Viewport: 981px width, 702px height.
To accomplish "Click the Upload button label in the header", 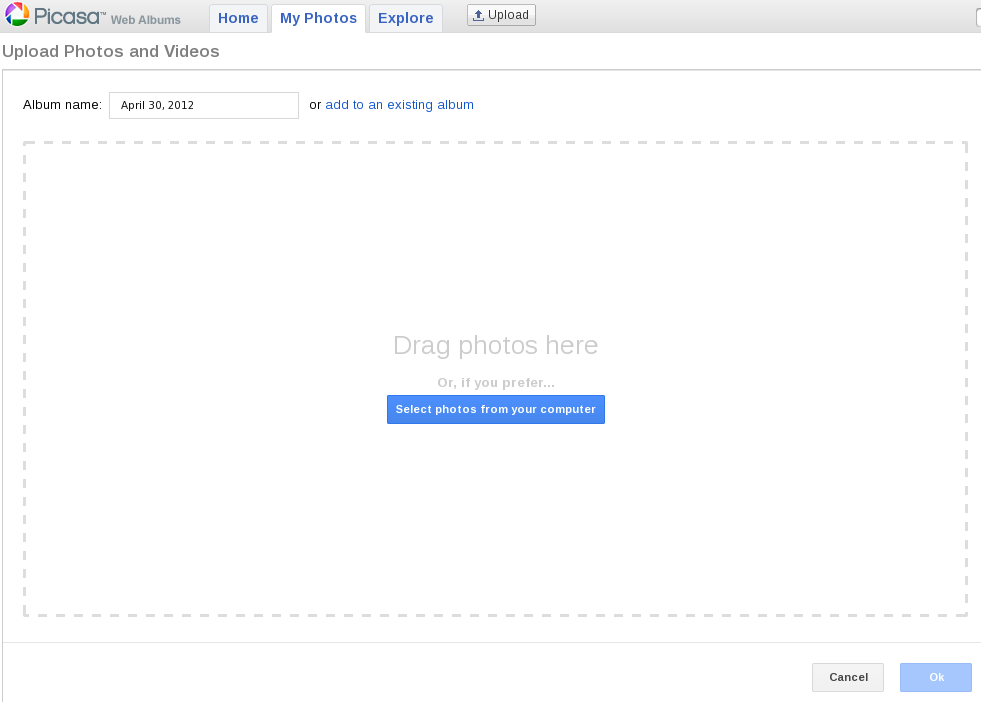I will (x=508, y=15).
